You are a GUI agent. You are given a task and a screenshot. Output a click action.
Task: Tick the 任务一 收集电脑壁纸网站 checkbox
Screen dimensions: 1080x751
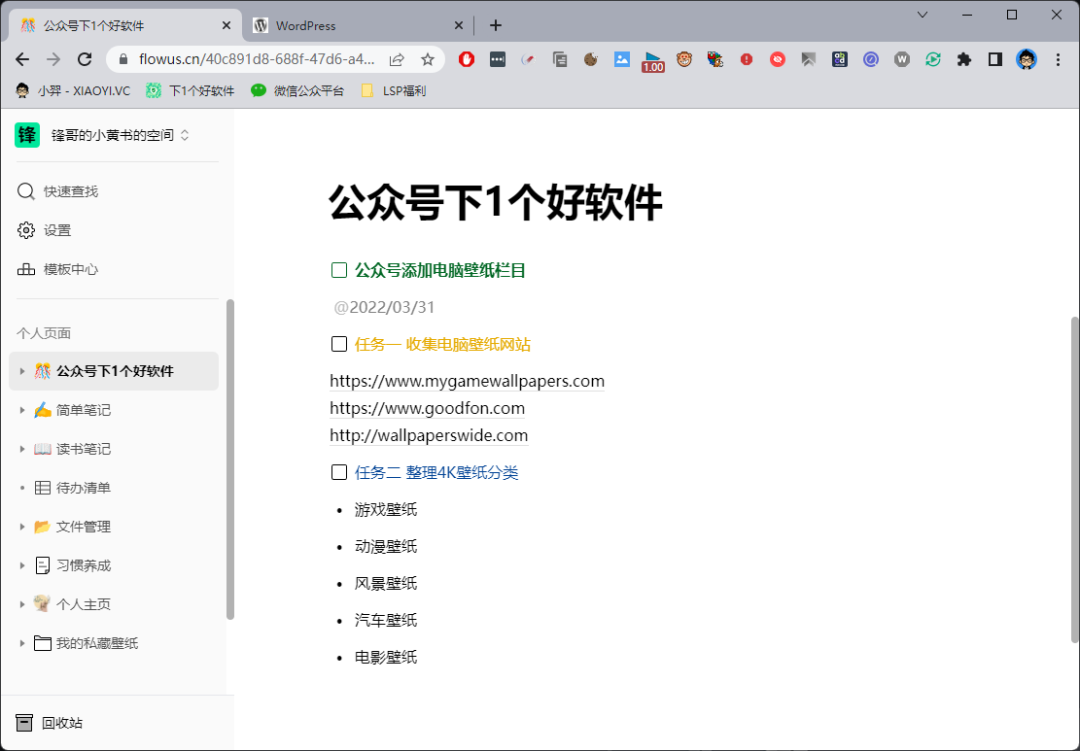coord(339,345)
